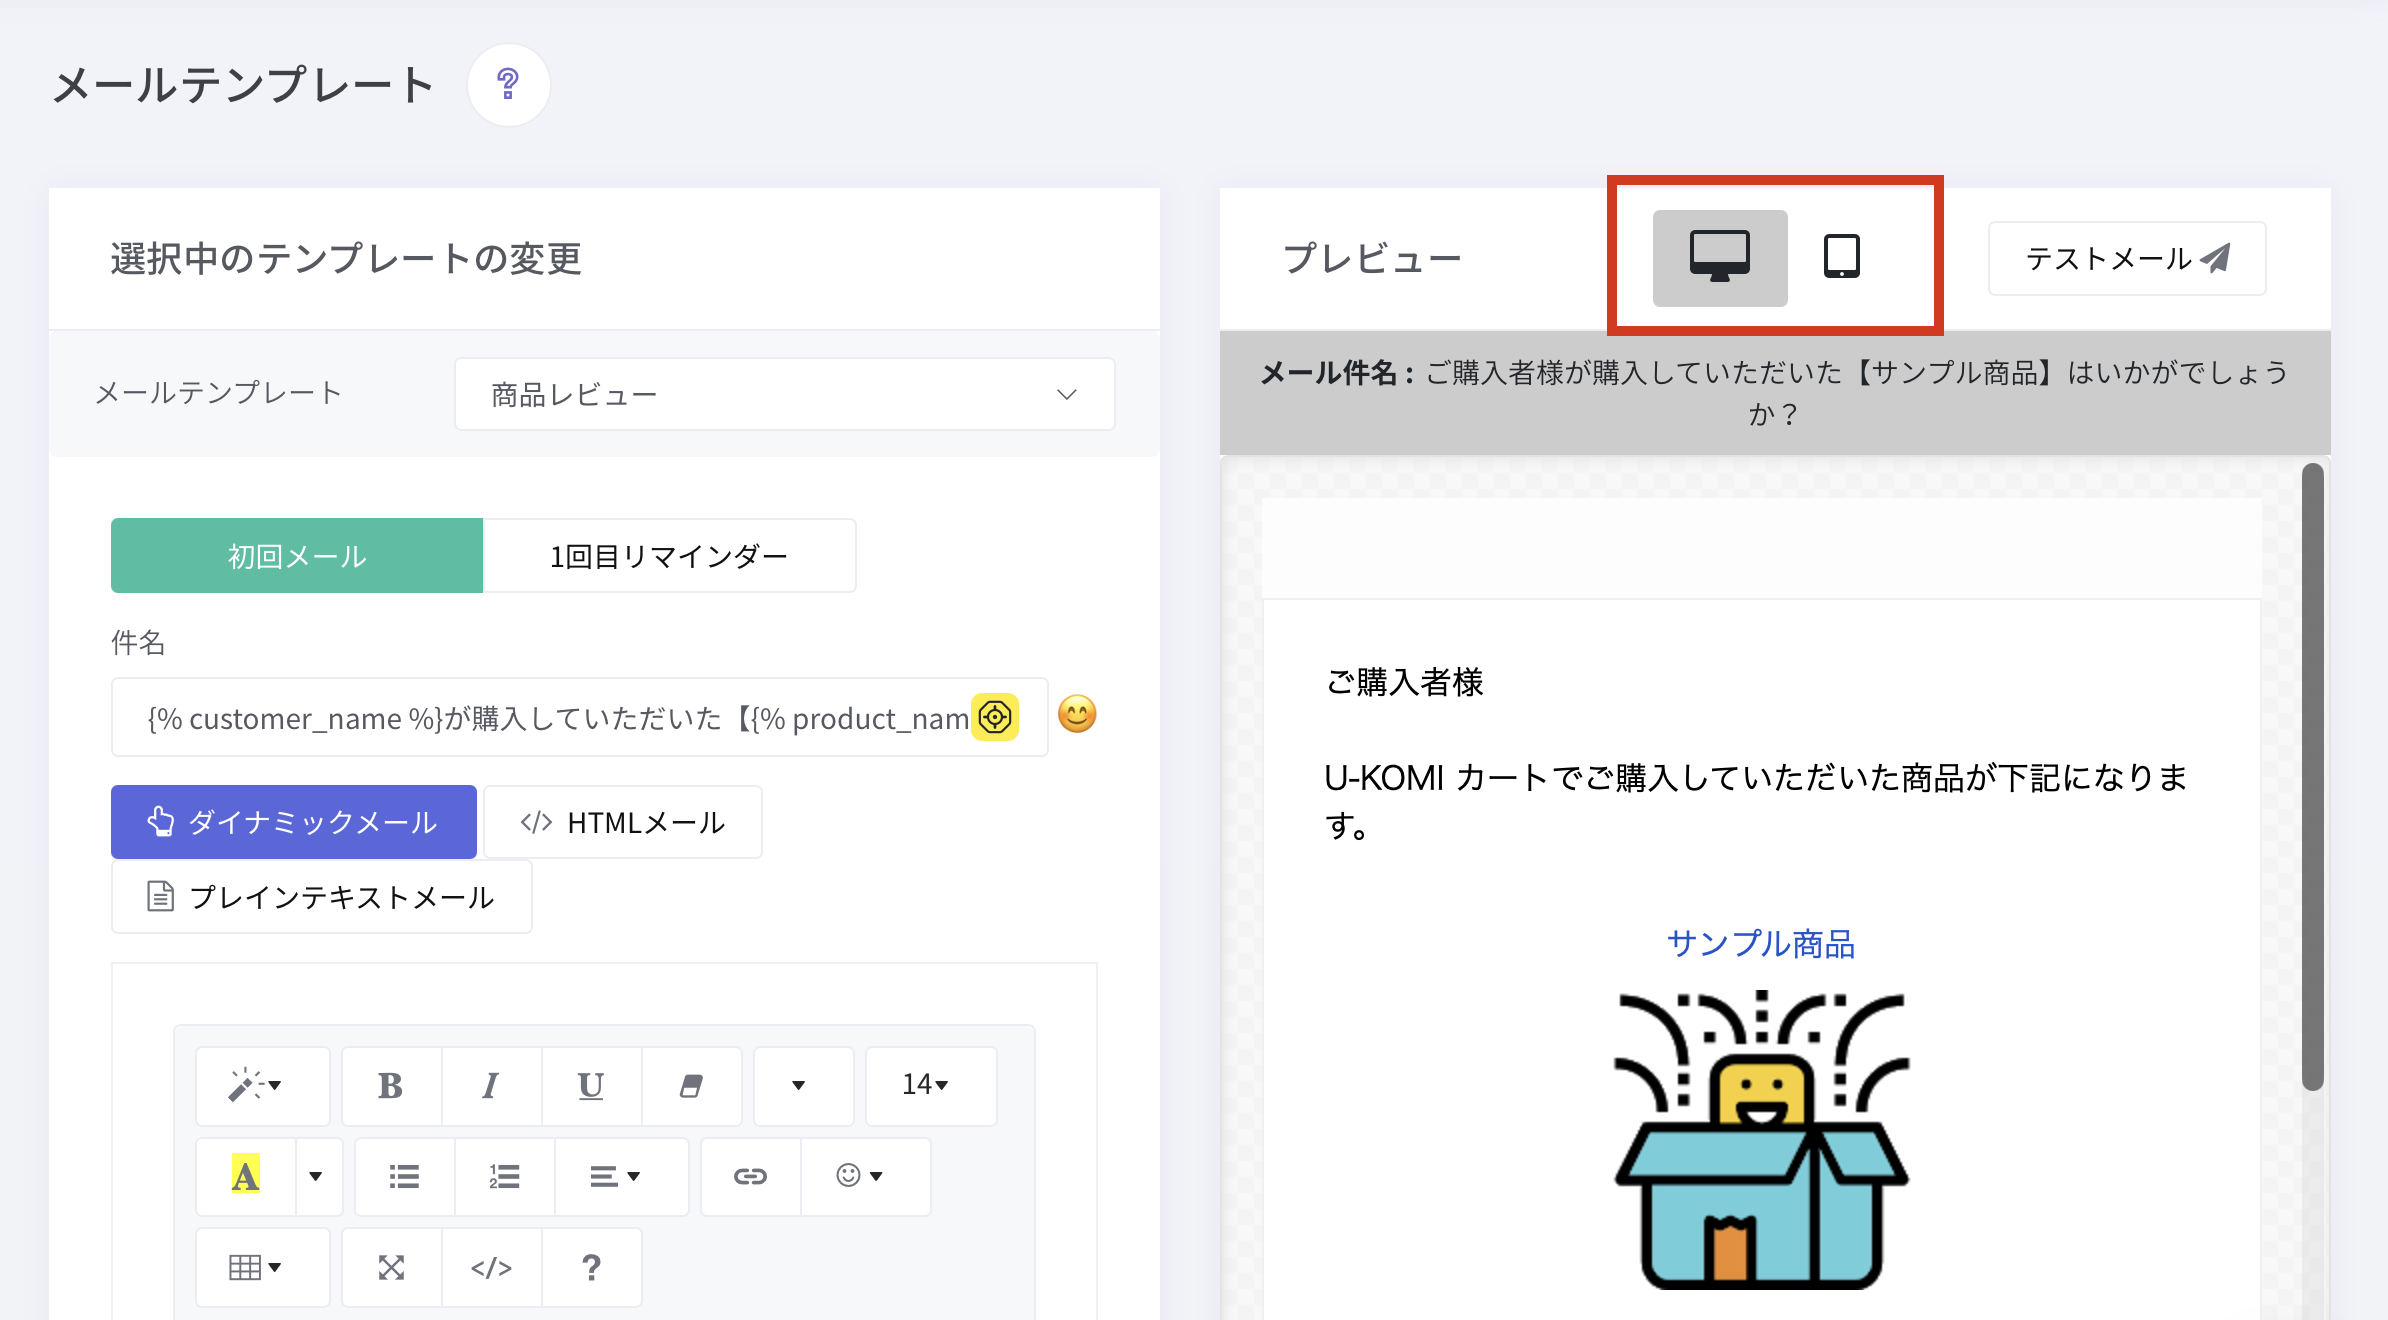
Task: Select the 初回メール tab
Action: click(297, 556)
